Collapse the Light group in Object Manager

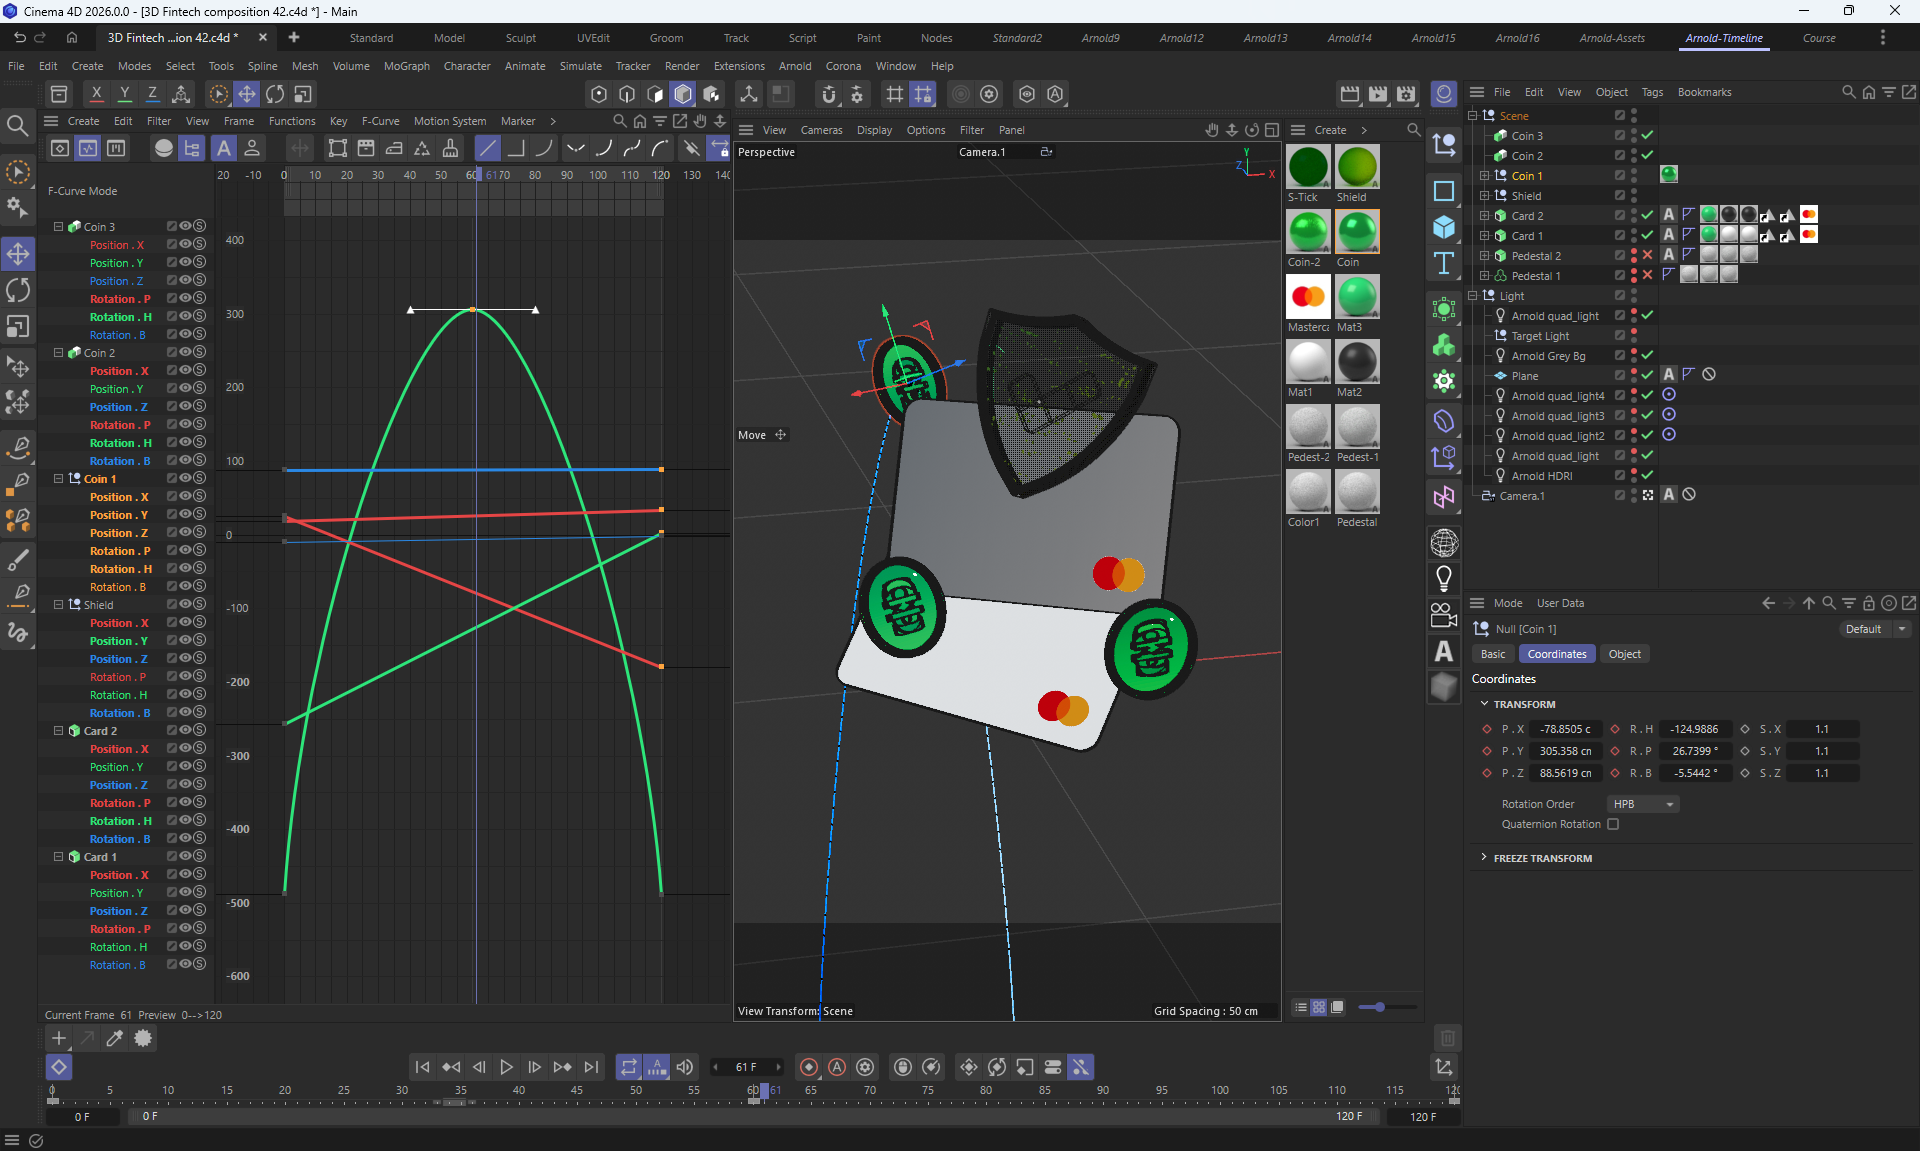[1473, 296]
